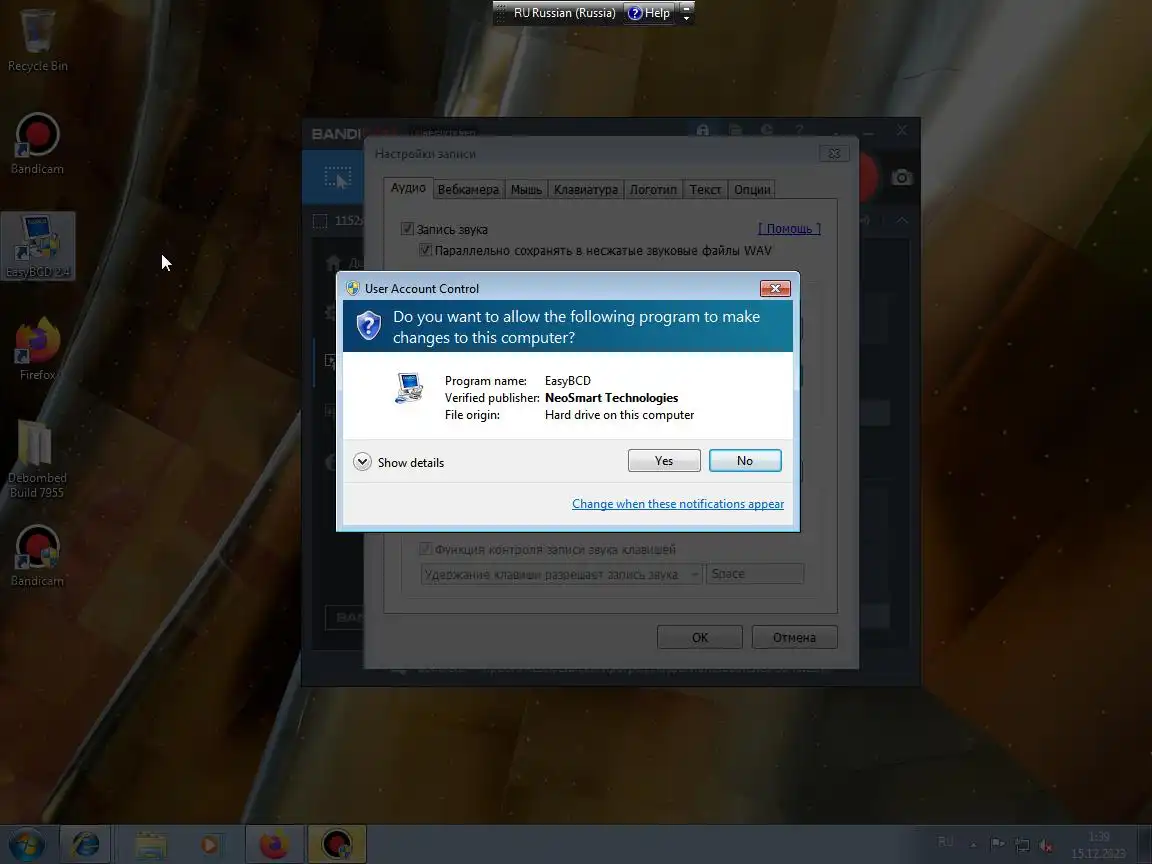This screenshot has height=864, width=1152.
Task: Switch to the Логотип tab
Action: click(x=653, y=190)
